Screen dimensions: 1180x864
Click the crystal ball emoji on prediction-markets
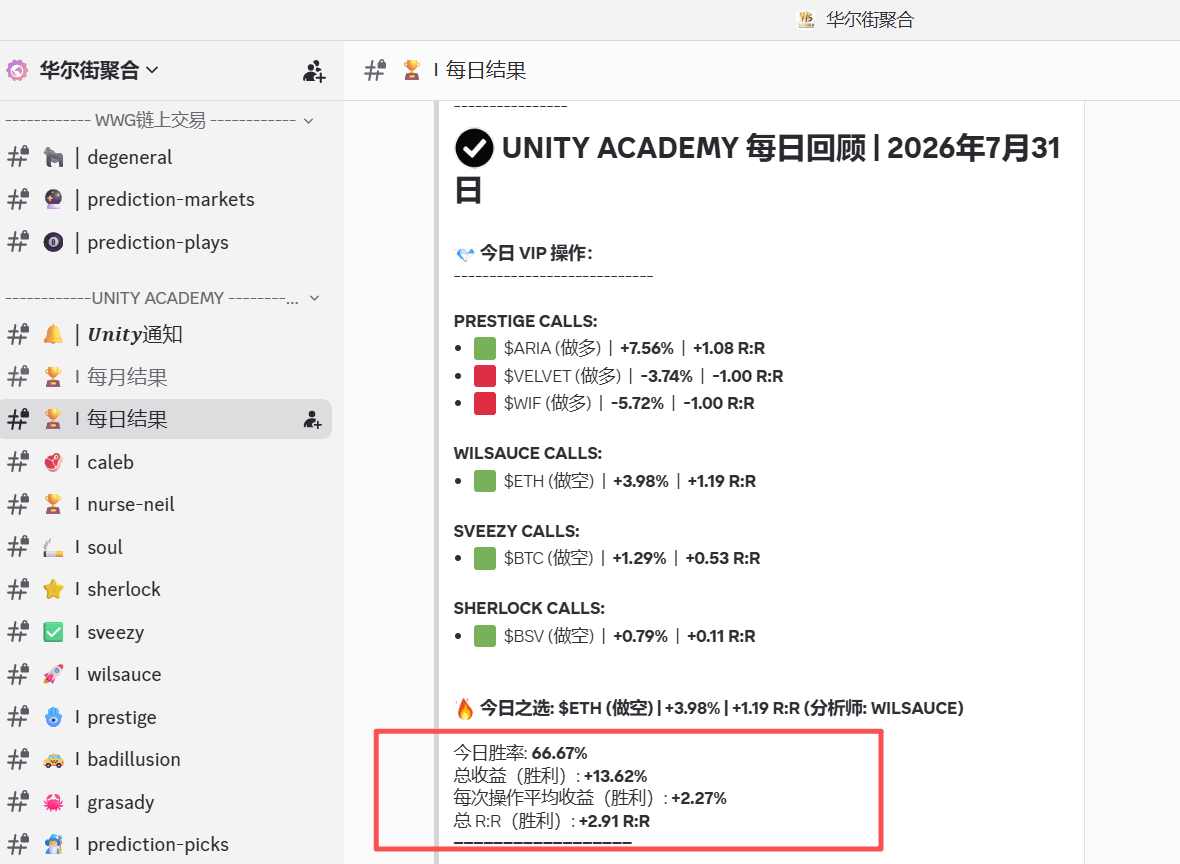pyautogui.click(x=53, y=199)
